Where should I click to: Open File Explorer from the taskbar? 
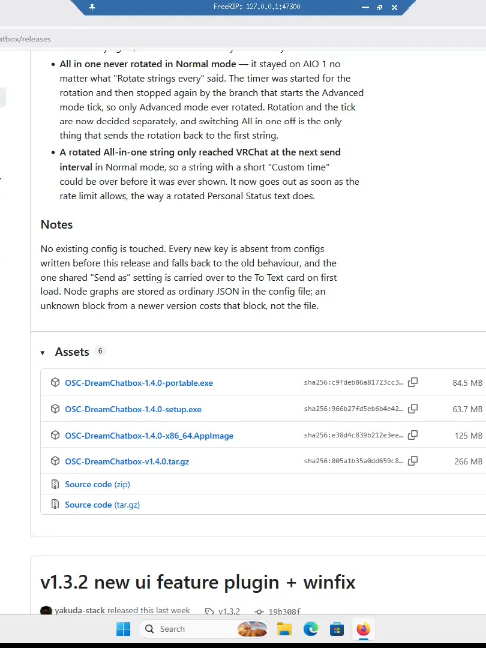[x=284, y=629]
